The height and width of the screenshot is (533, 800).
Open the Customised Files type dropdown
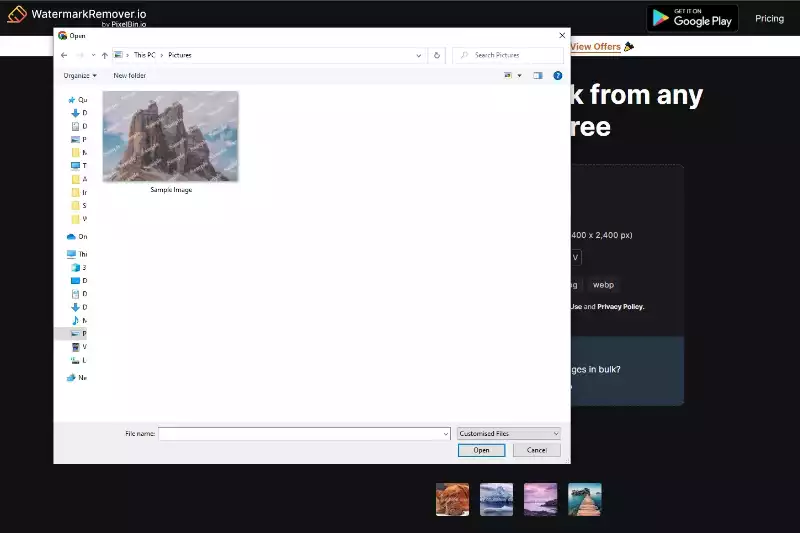(x=509, y=434)
